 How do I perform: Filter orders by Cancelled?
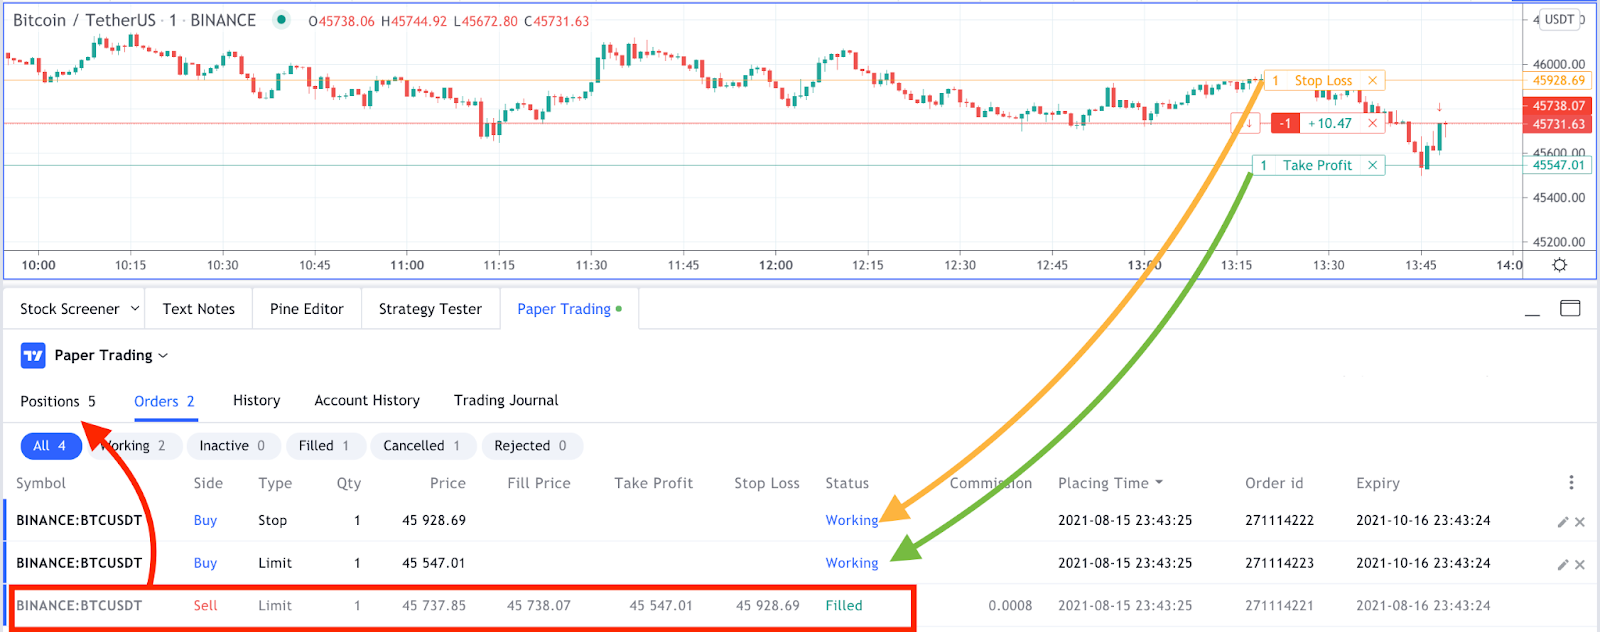422,446
